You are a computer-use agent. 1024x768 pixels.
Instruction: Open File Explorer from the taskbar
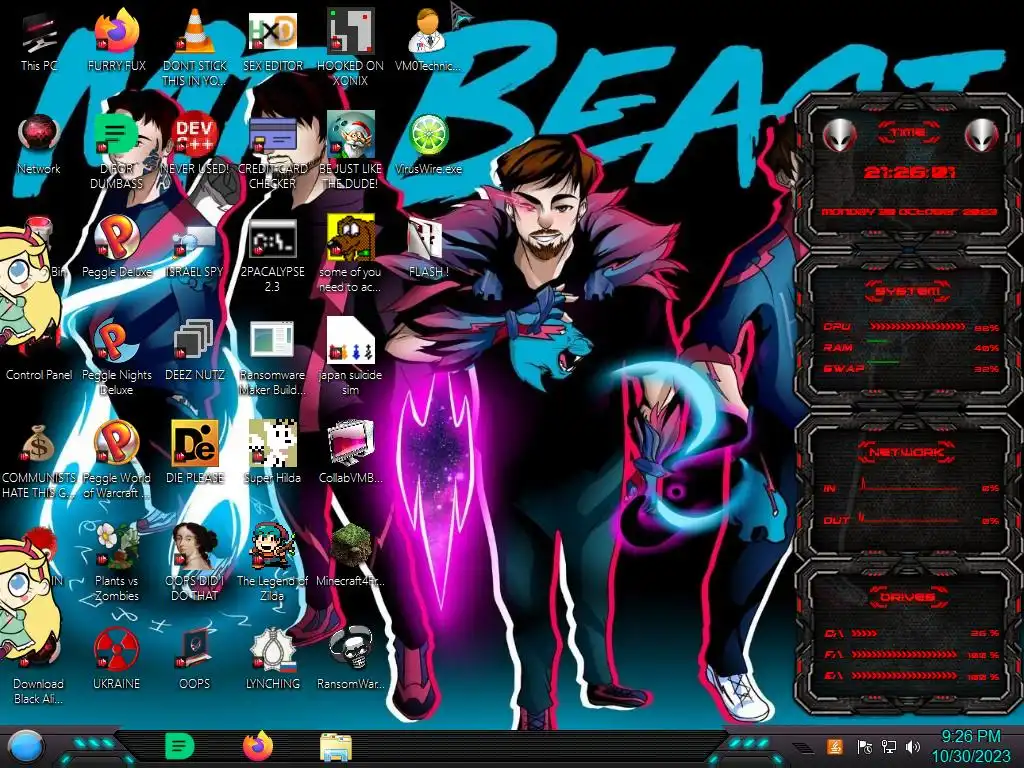pyautogui.click(x=336, y=746)
